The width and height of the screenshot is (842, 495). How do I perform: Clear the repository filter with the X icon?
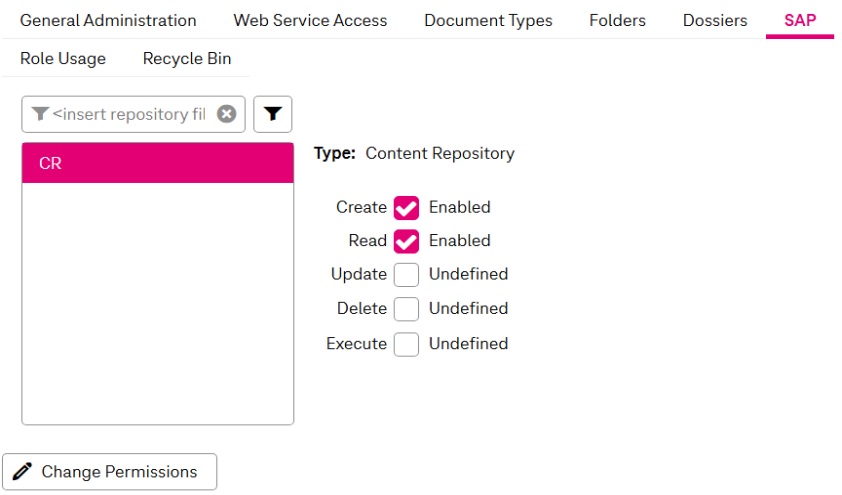(227, 114)
